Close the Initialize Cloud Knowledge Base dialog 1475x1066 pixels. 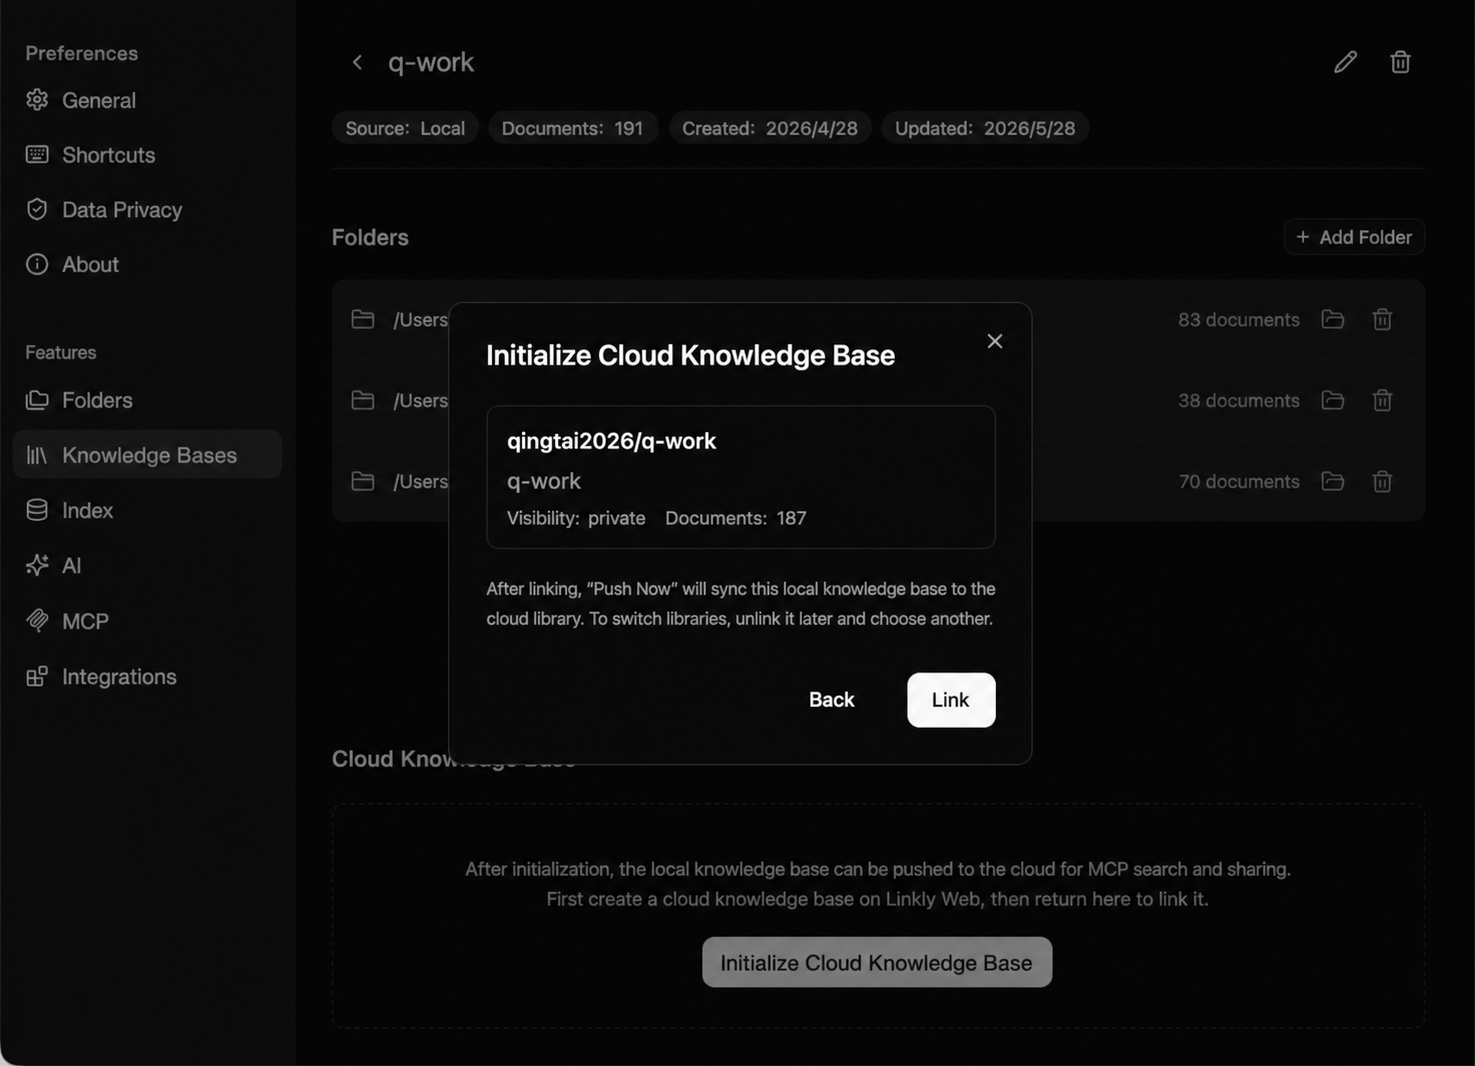pyautogui.click(x=994, y=341)
